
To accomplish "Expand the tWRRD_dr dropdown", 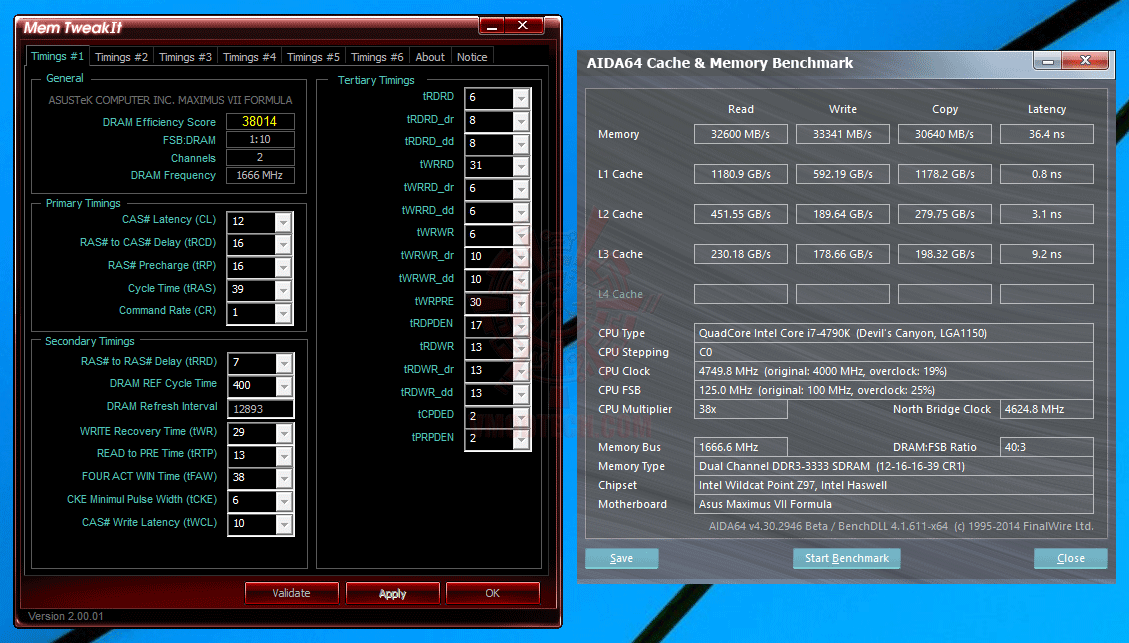I will [521, 189].
